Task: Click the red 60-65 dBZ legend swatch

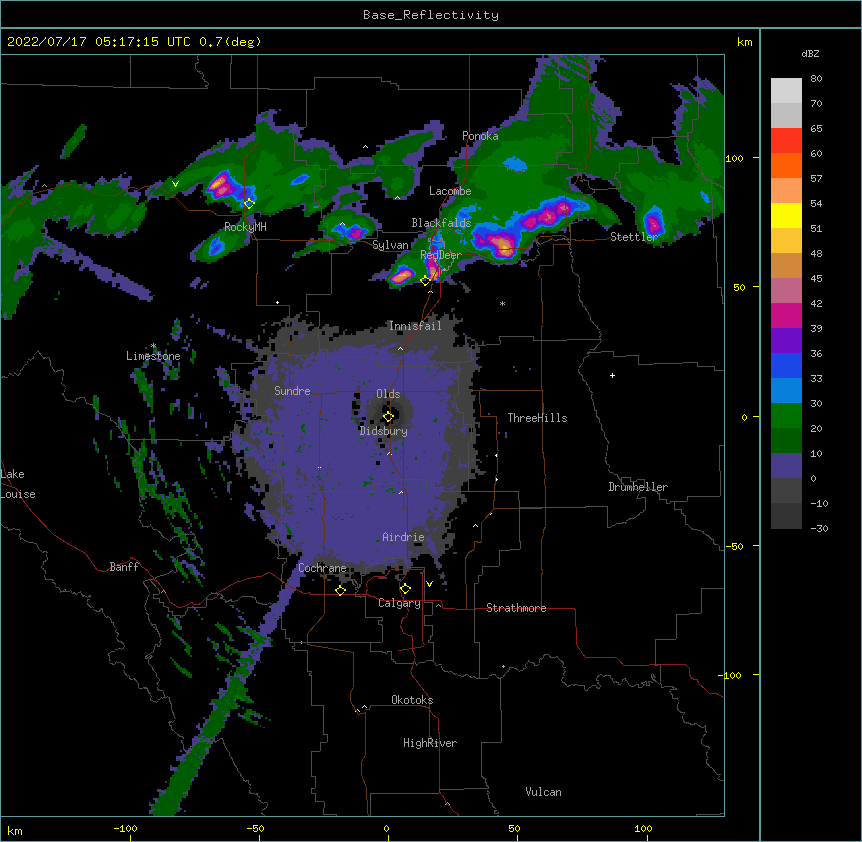Action: coord(786,141)
